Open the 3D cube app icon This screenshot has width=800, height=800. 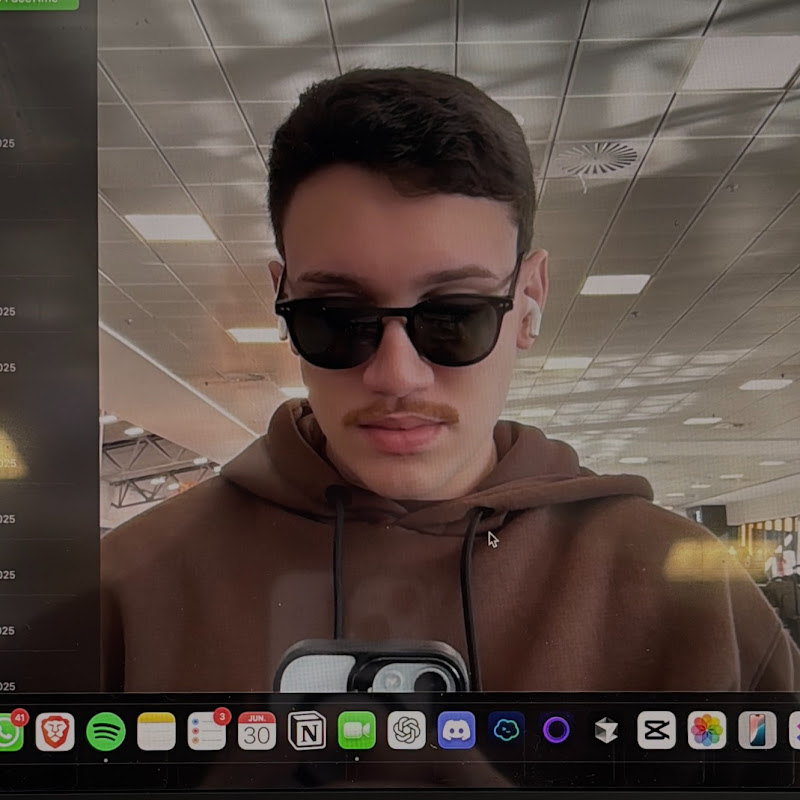(x=606, y=731)
